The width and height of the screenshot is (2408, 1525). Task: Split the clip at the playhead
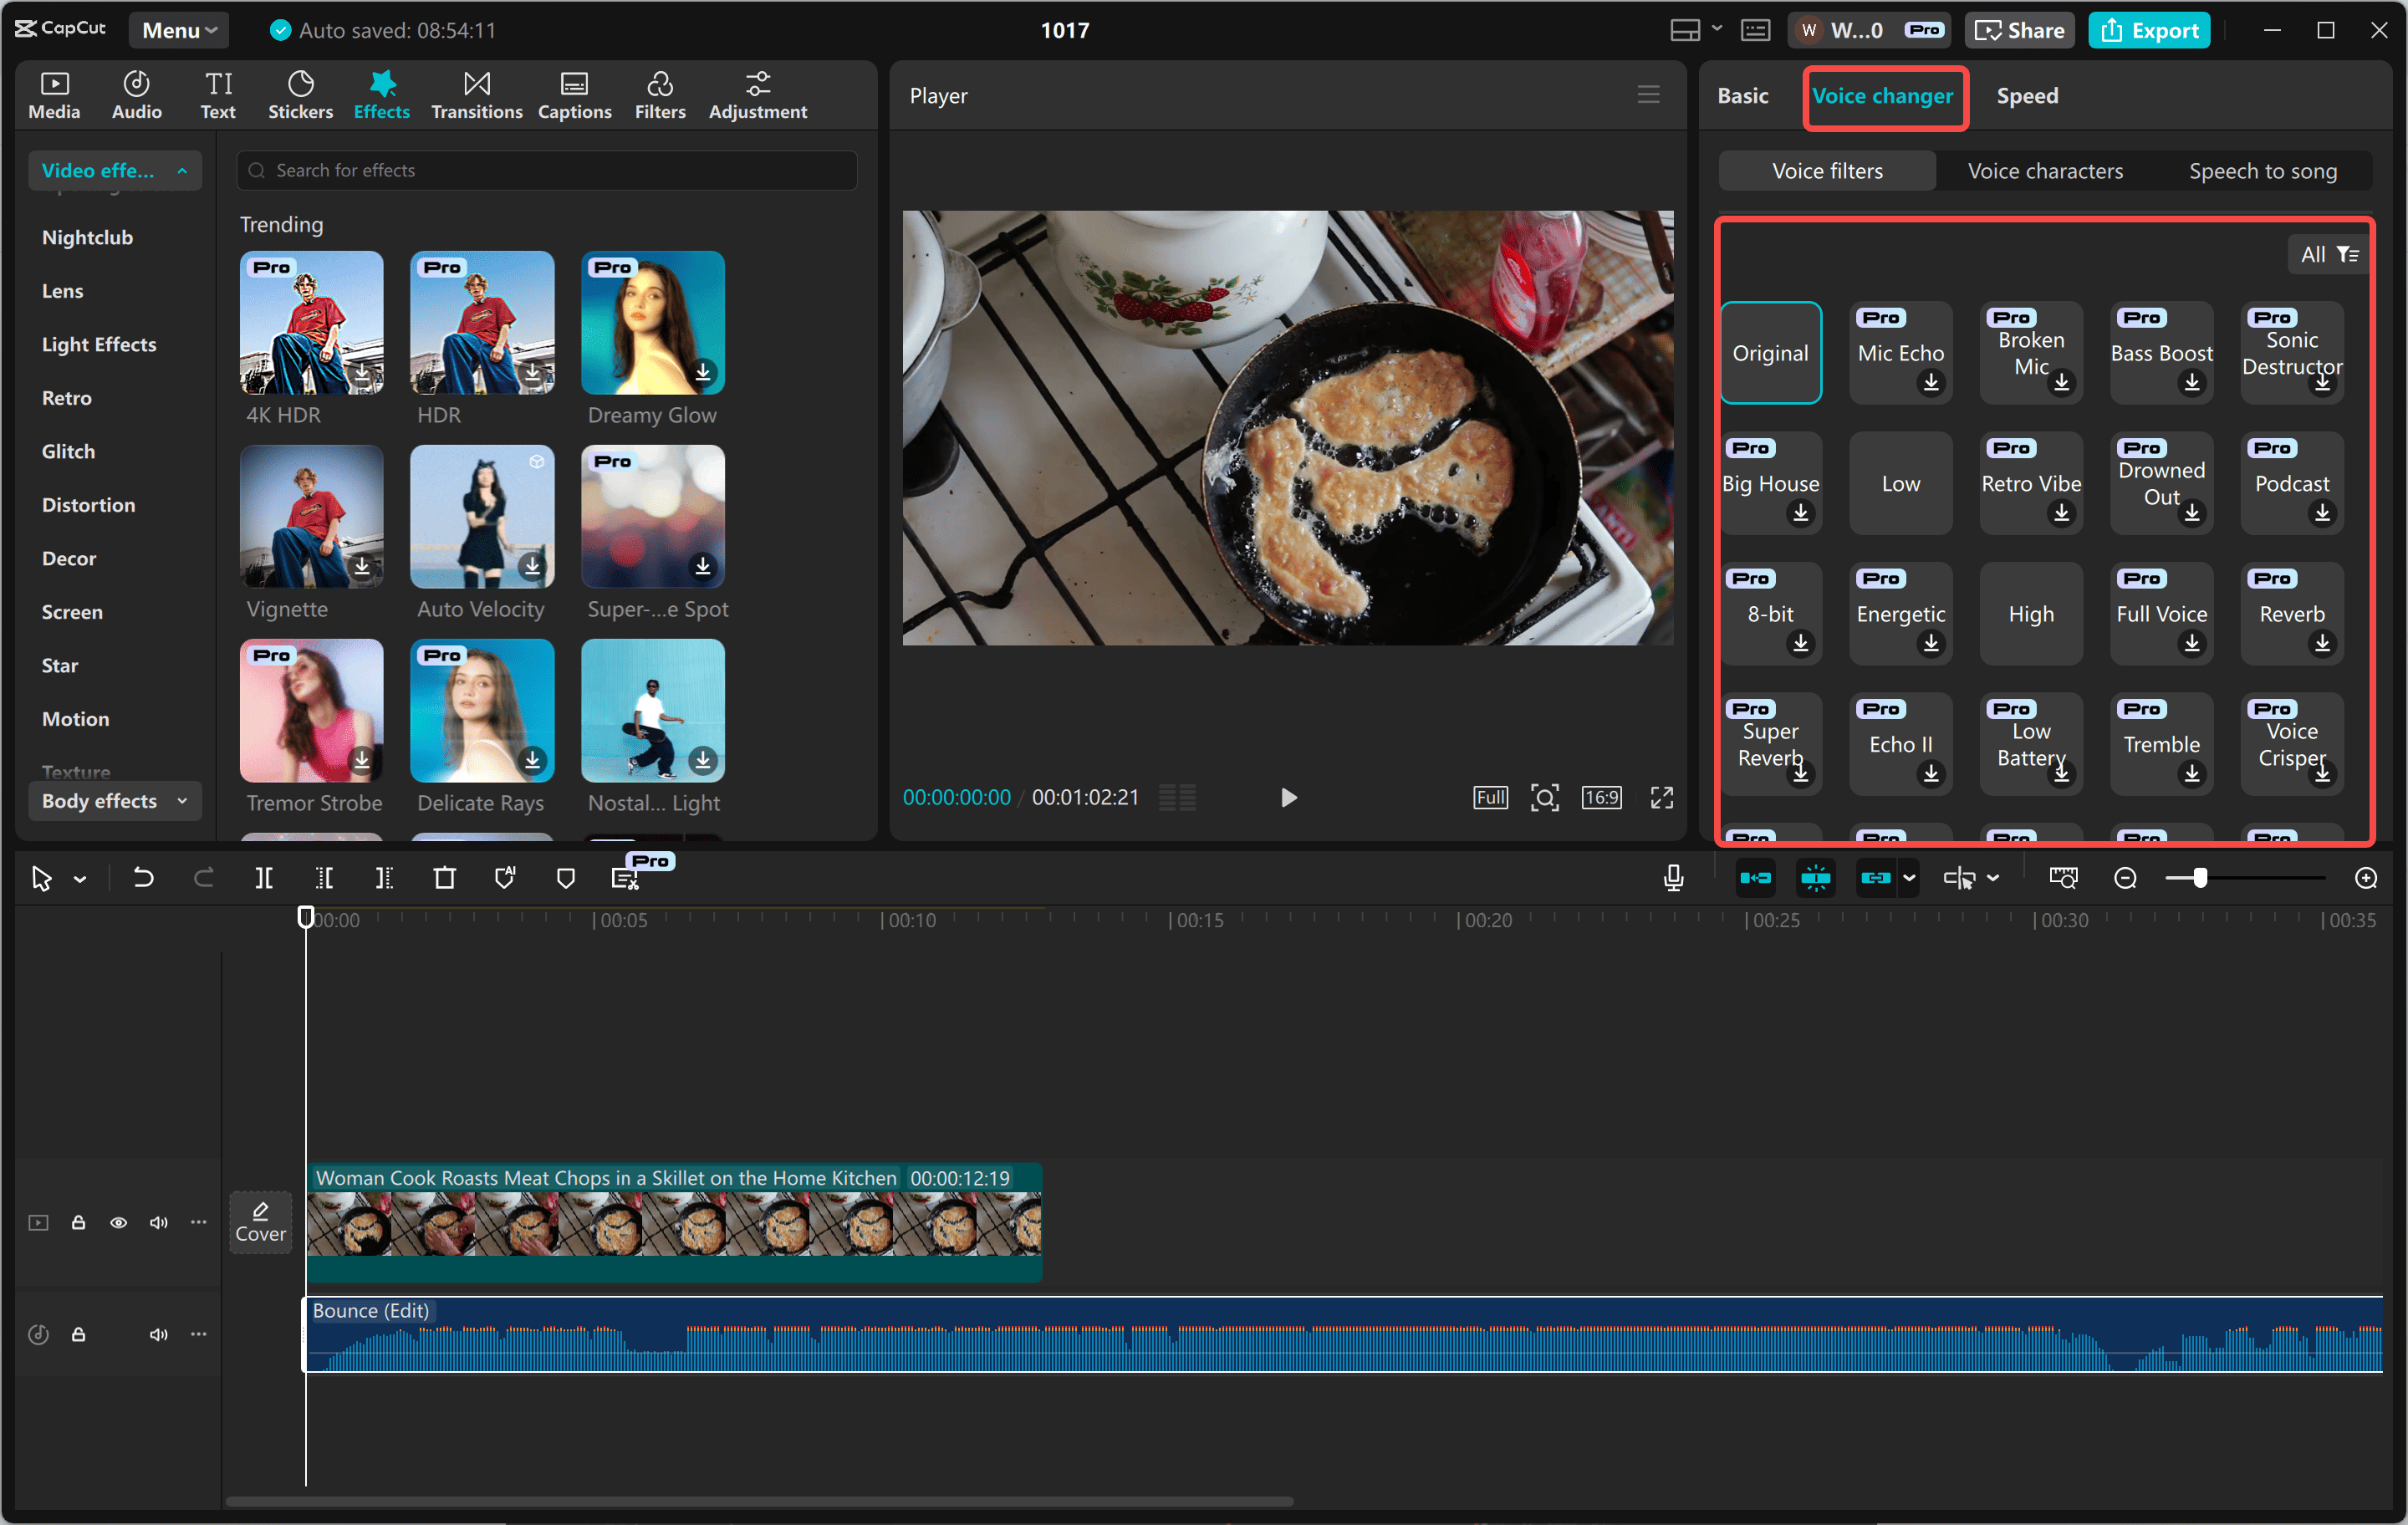pyautogui.click(x=264, y=877)
